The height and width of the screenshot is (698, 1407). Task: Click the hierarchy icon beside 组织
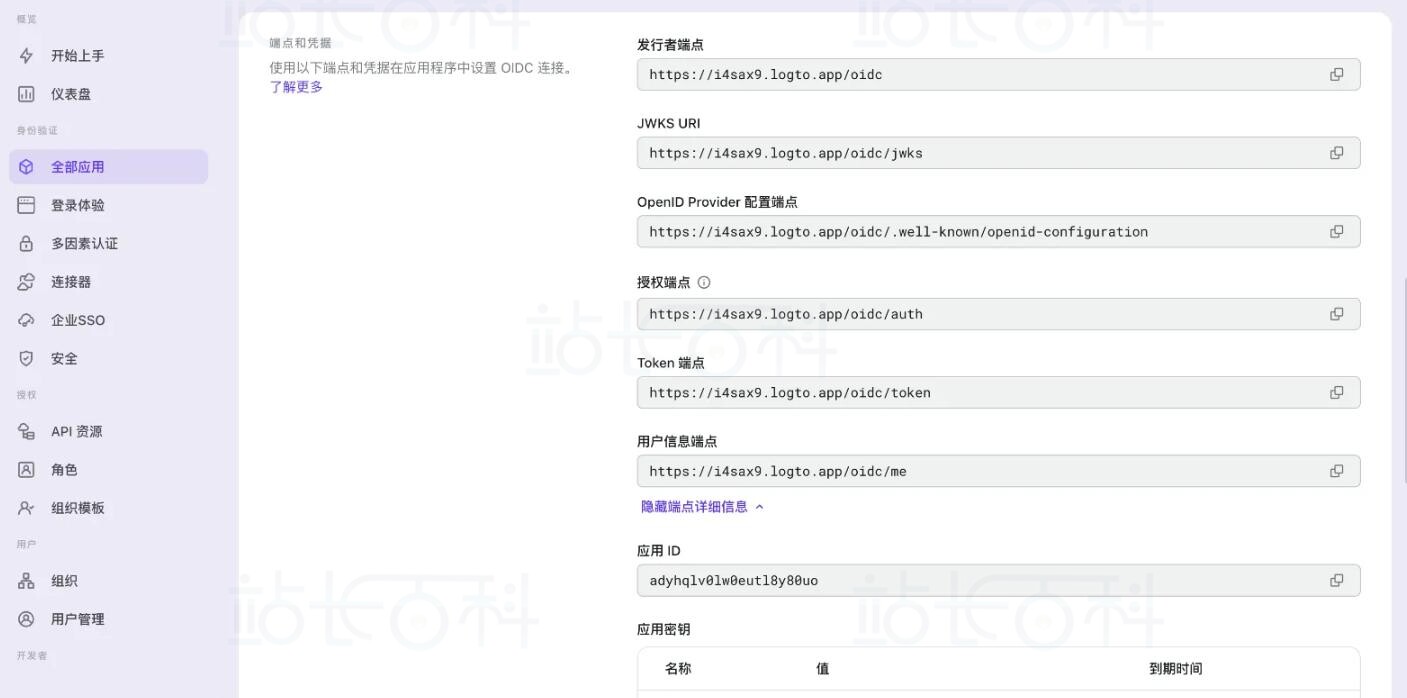click(26, 581)
